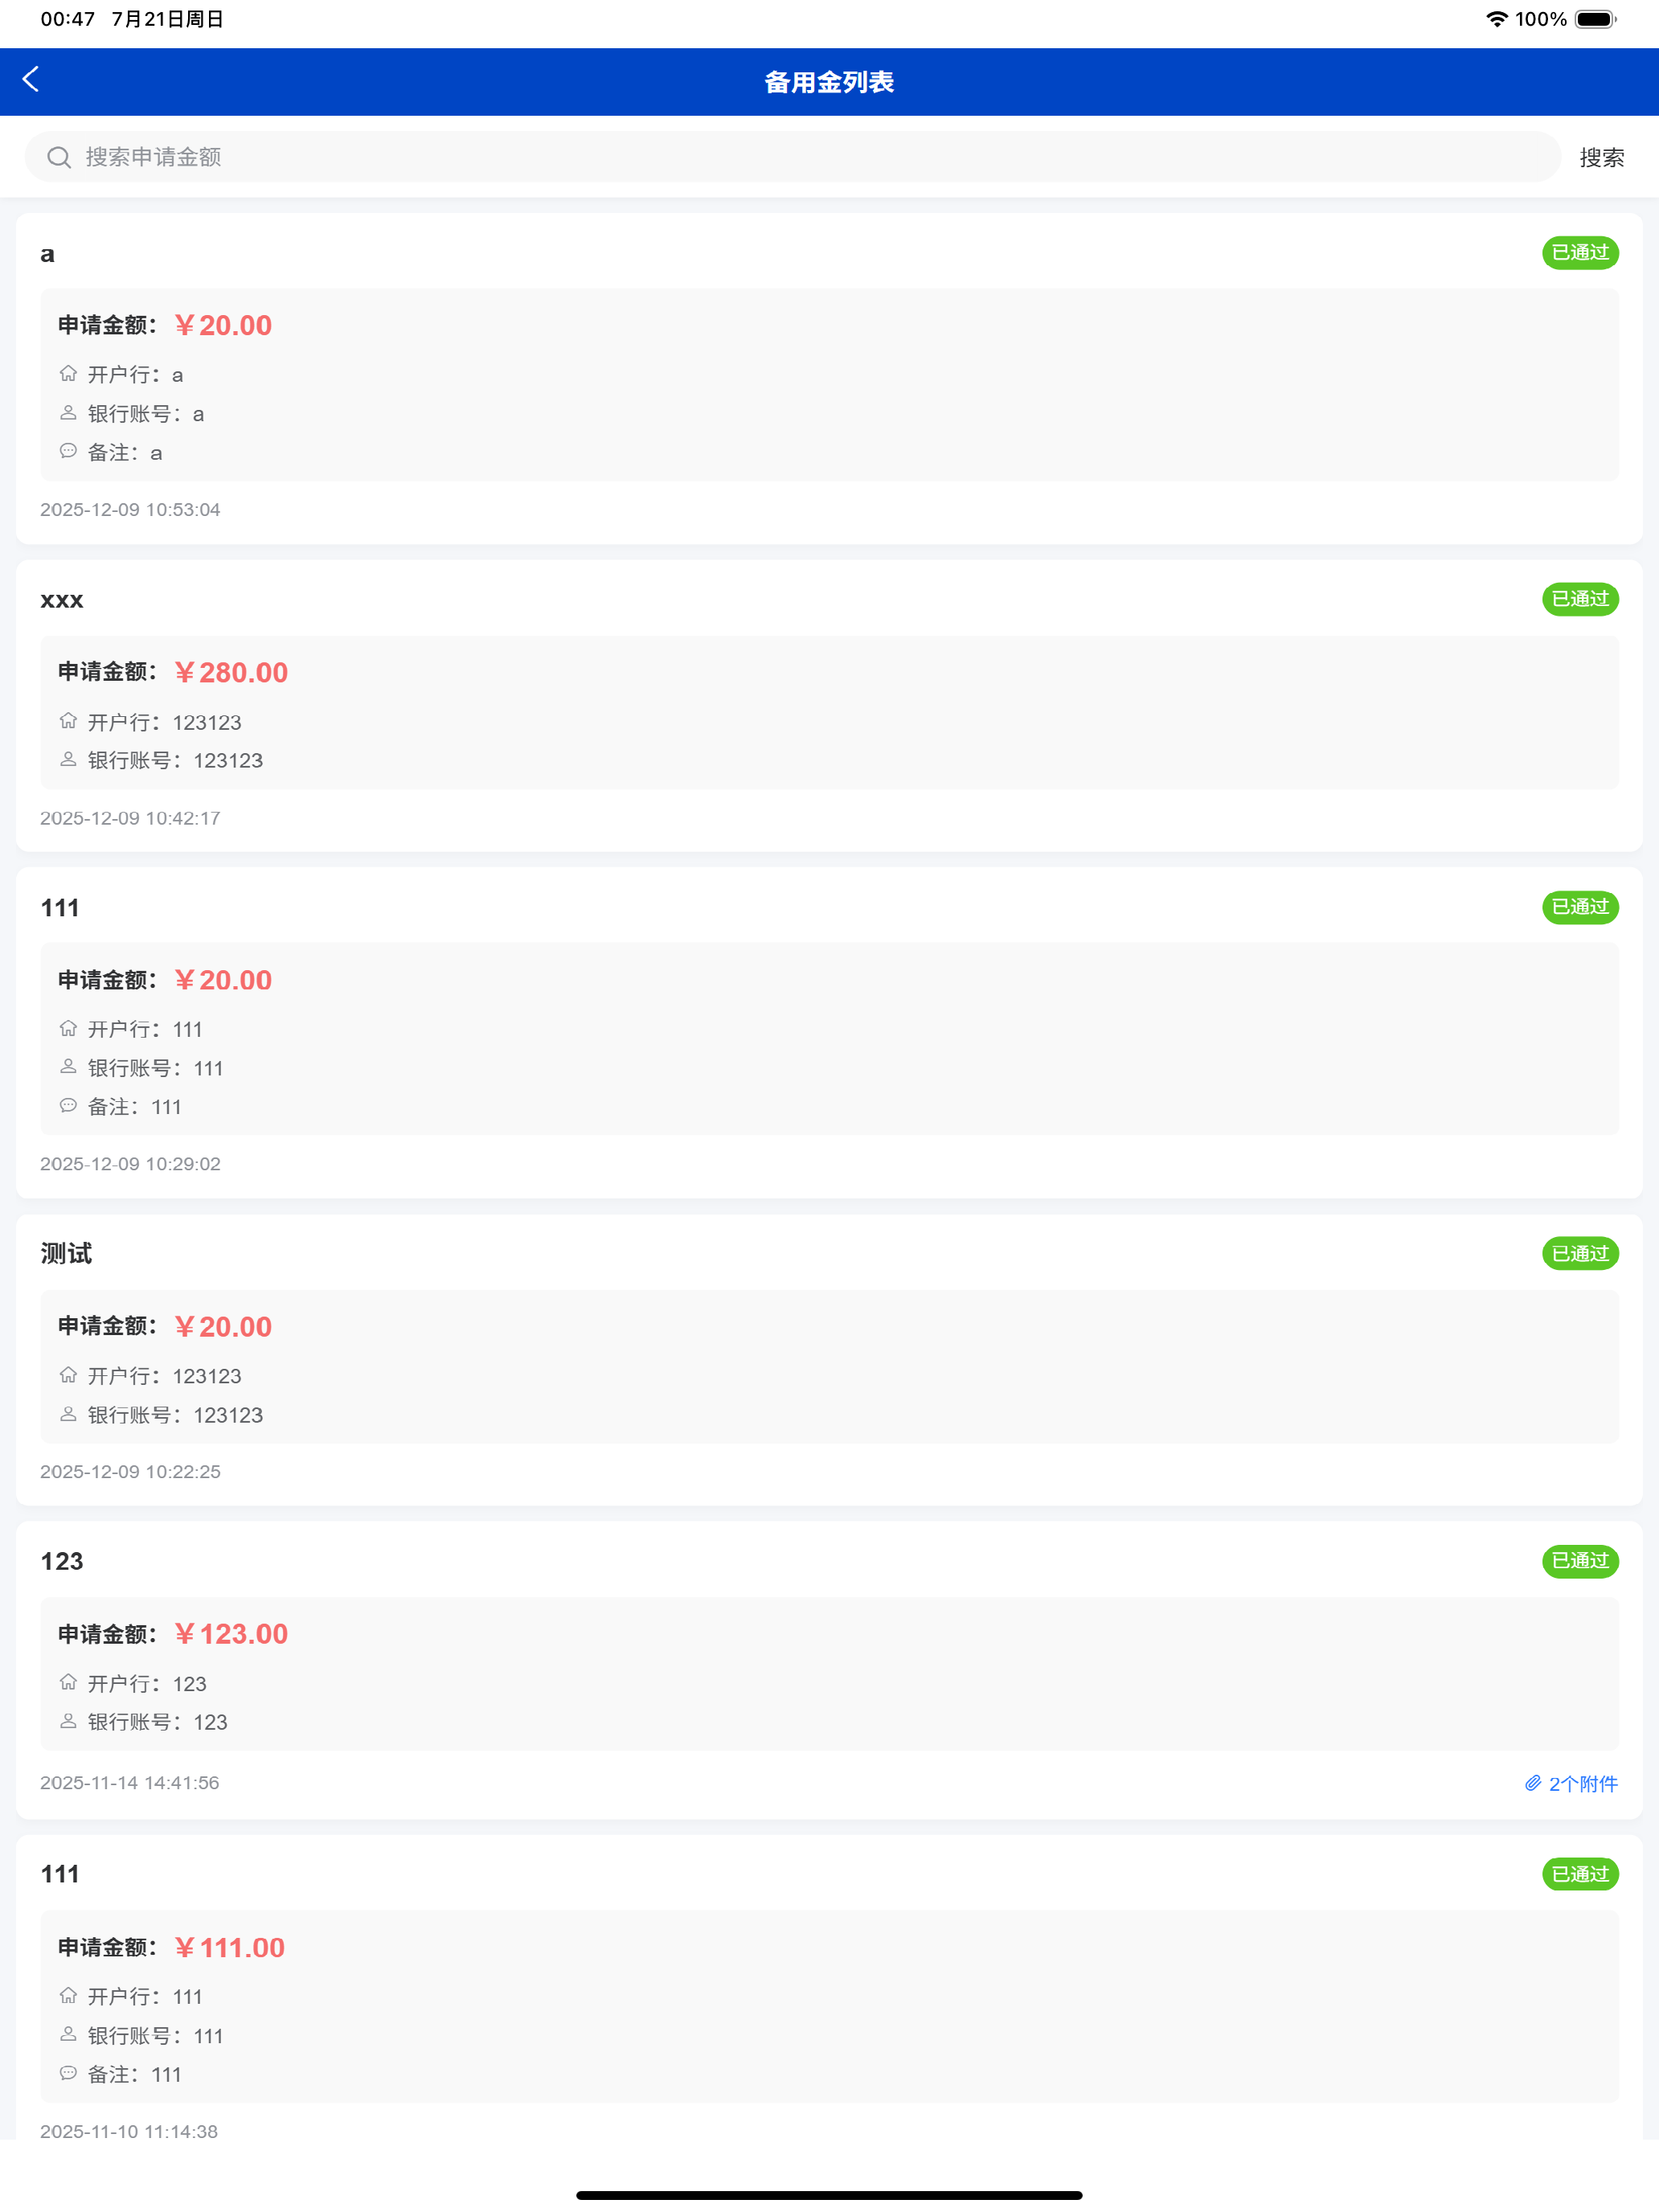Viewport: 1659px width, 2212px height.
Task: Focus the 搜索申请金额 search field
Action: click(x=793, y=157)
